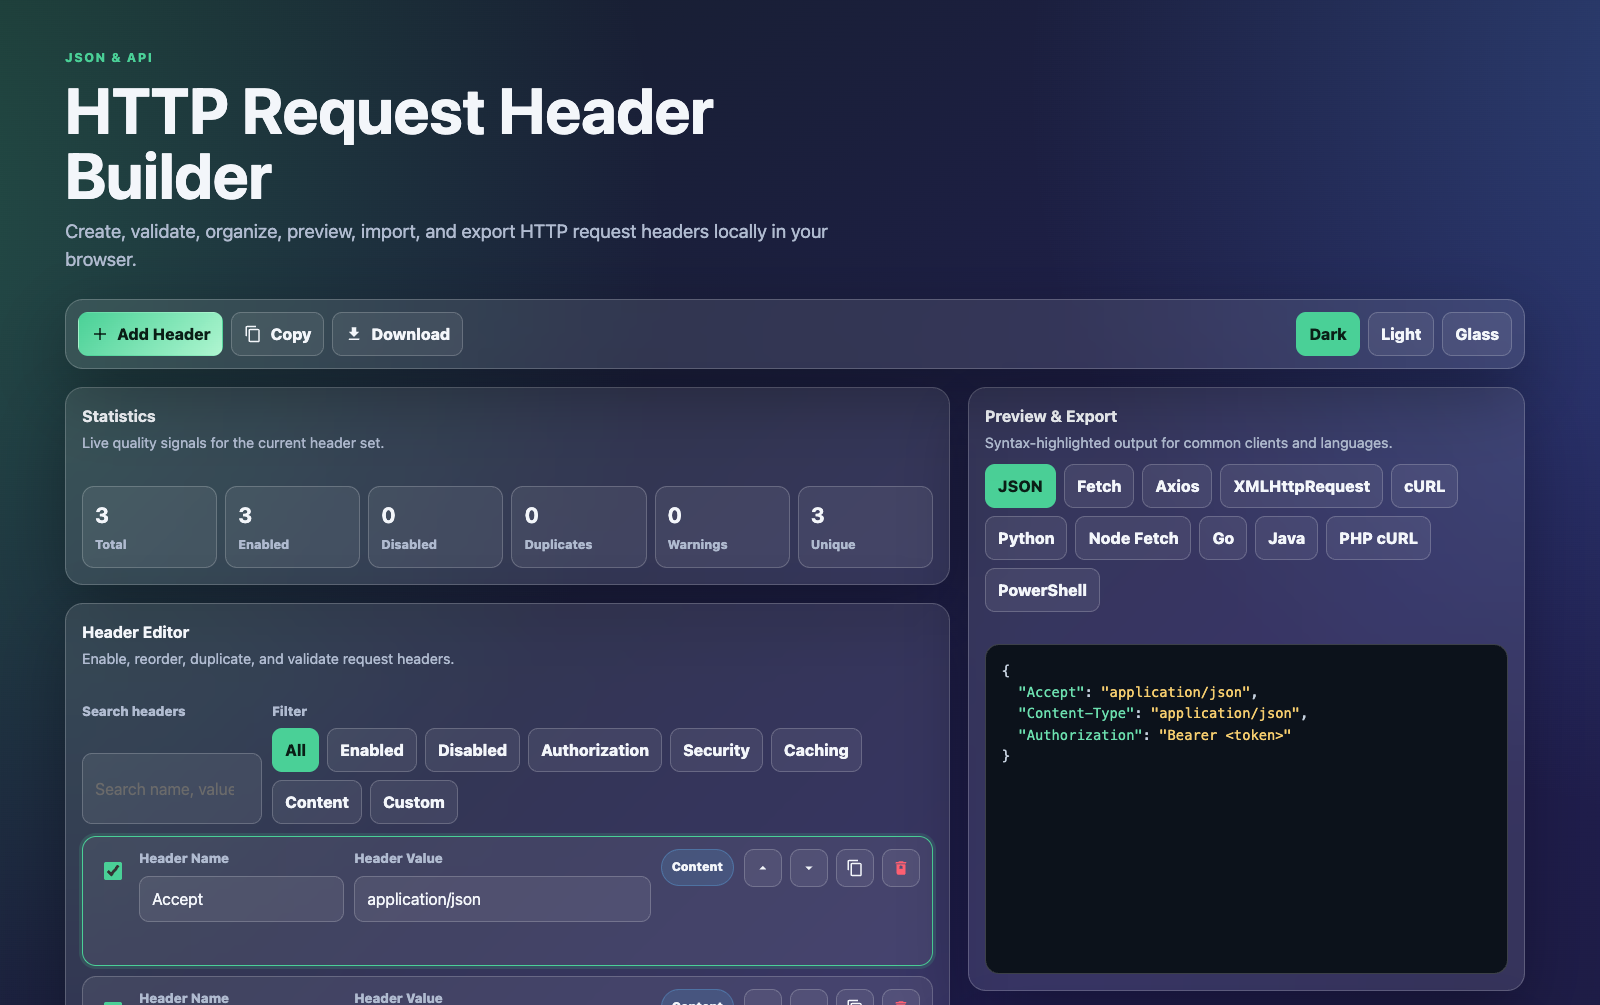Screen dimensions: 1600x1005
Task: Select the PHP cURL export tab
Action: pos(1378,538)
